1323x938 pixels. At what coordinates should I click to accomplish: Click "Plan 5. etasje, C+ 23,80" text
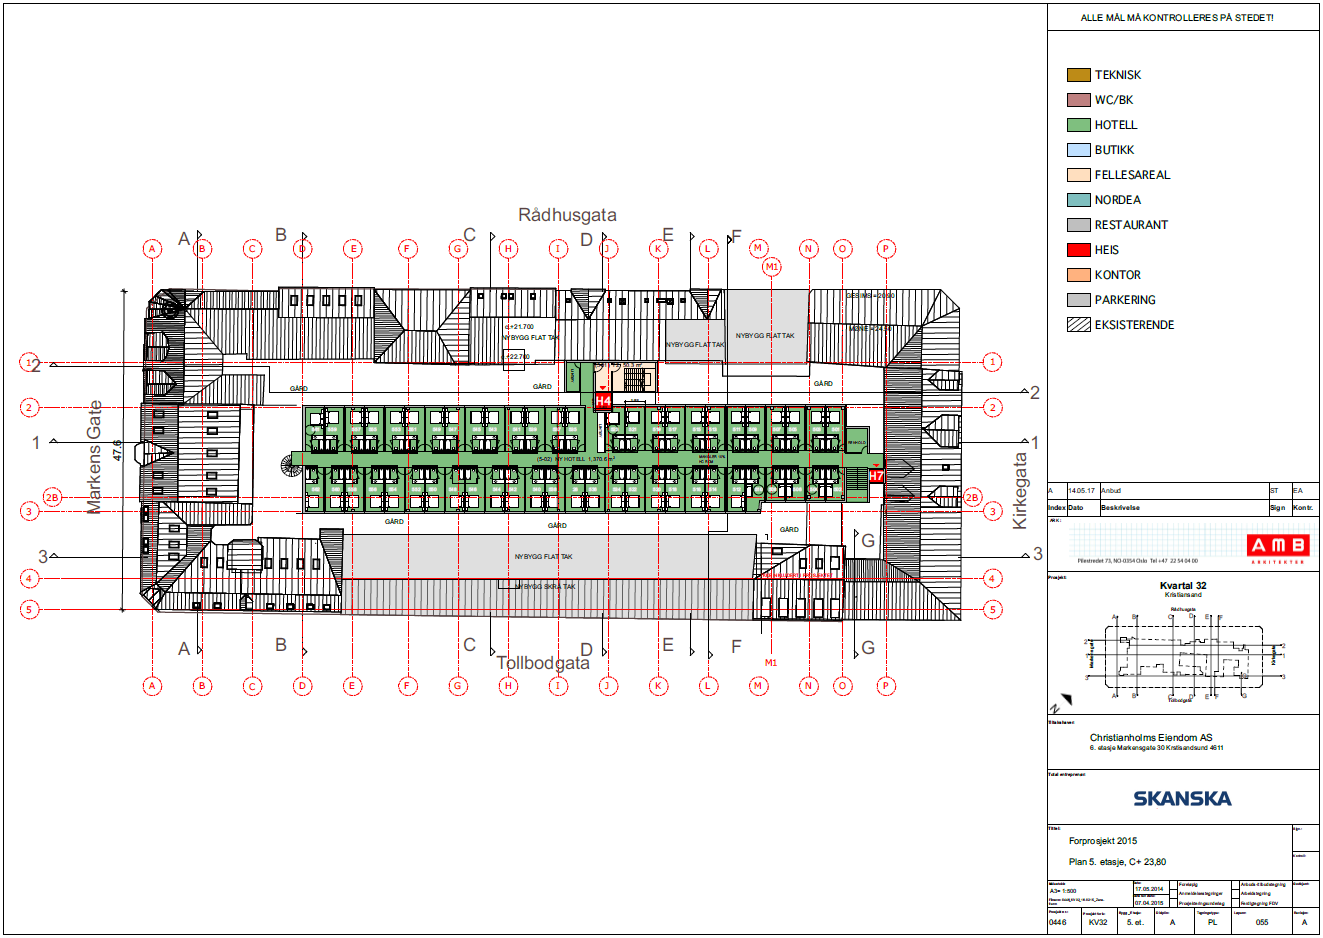(x=1117, y=862)
